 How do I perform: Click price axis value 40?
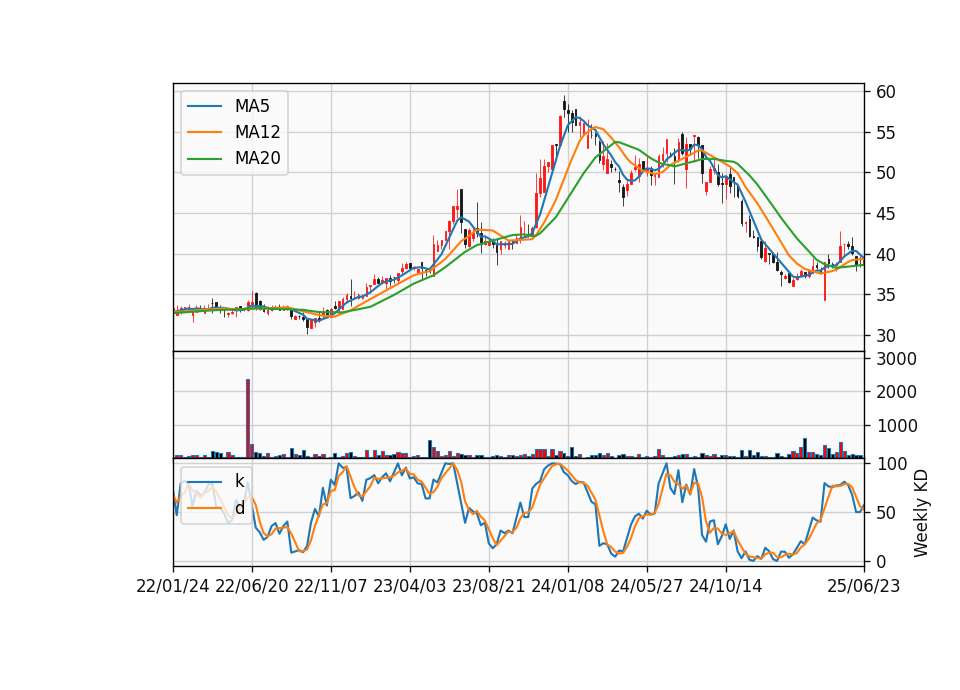[x=886, y=255]
